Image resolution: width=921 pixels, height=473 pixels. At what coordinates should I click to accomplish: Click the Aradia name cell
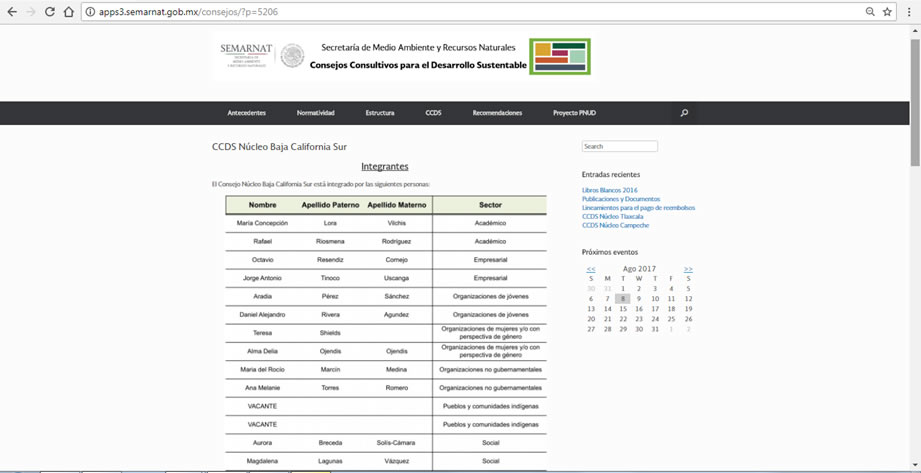click(x=263, y=296)
